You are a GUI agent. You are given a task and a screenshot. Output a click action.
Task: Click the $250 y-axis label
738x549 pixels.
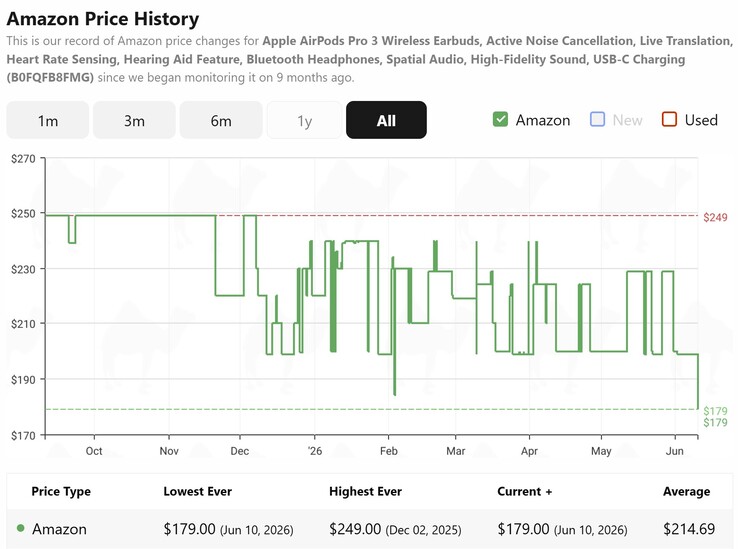coord(23,214)
